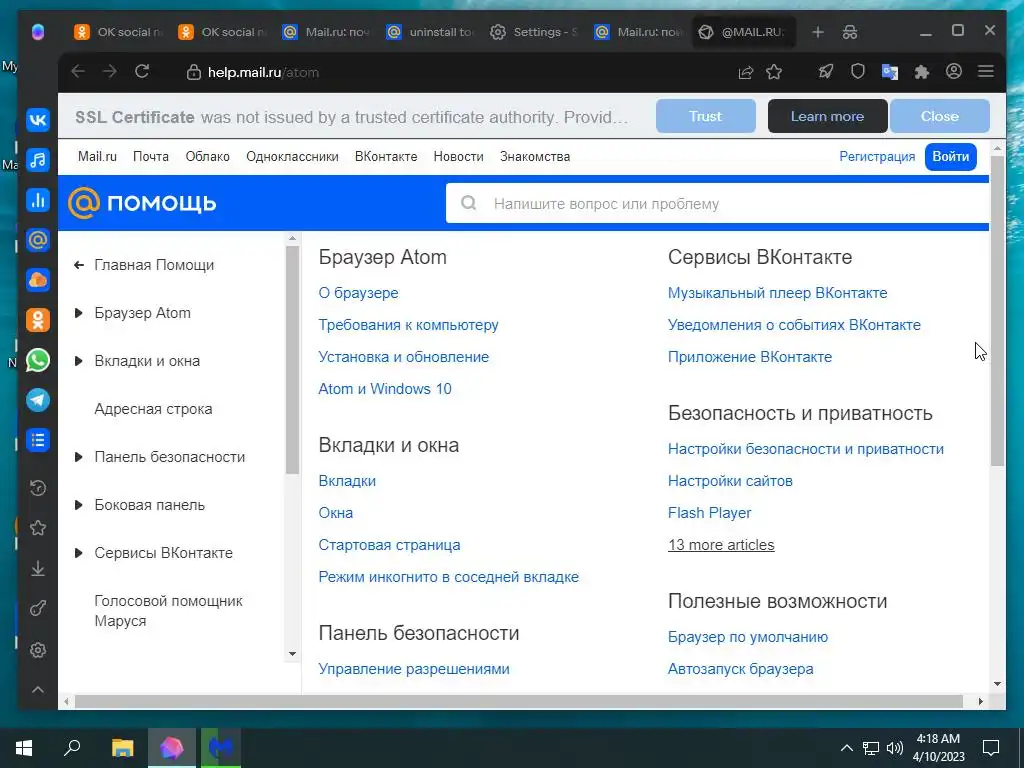Bookmark this page with star icon
The image size is (1024, 768).
pos(774,72)
